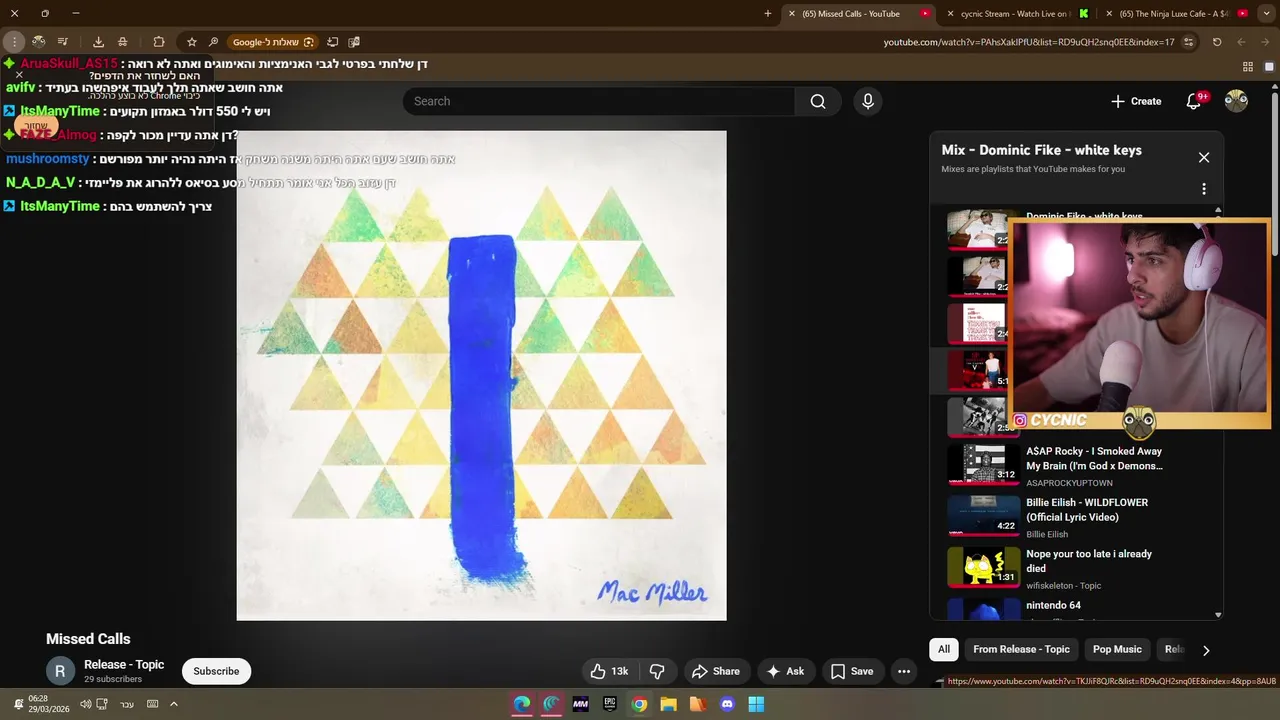Click the 'Missed Calls' video title

pos(88,639)
